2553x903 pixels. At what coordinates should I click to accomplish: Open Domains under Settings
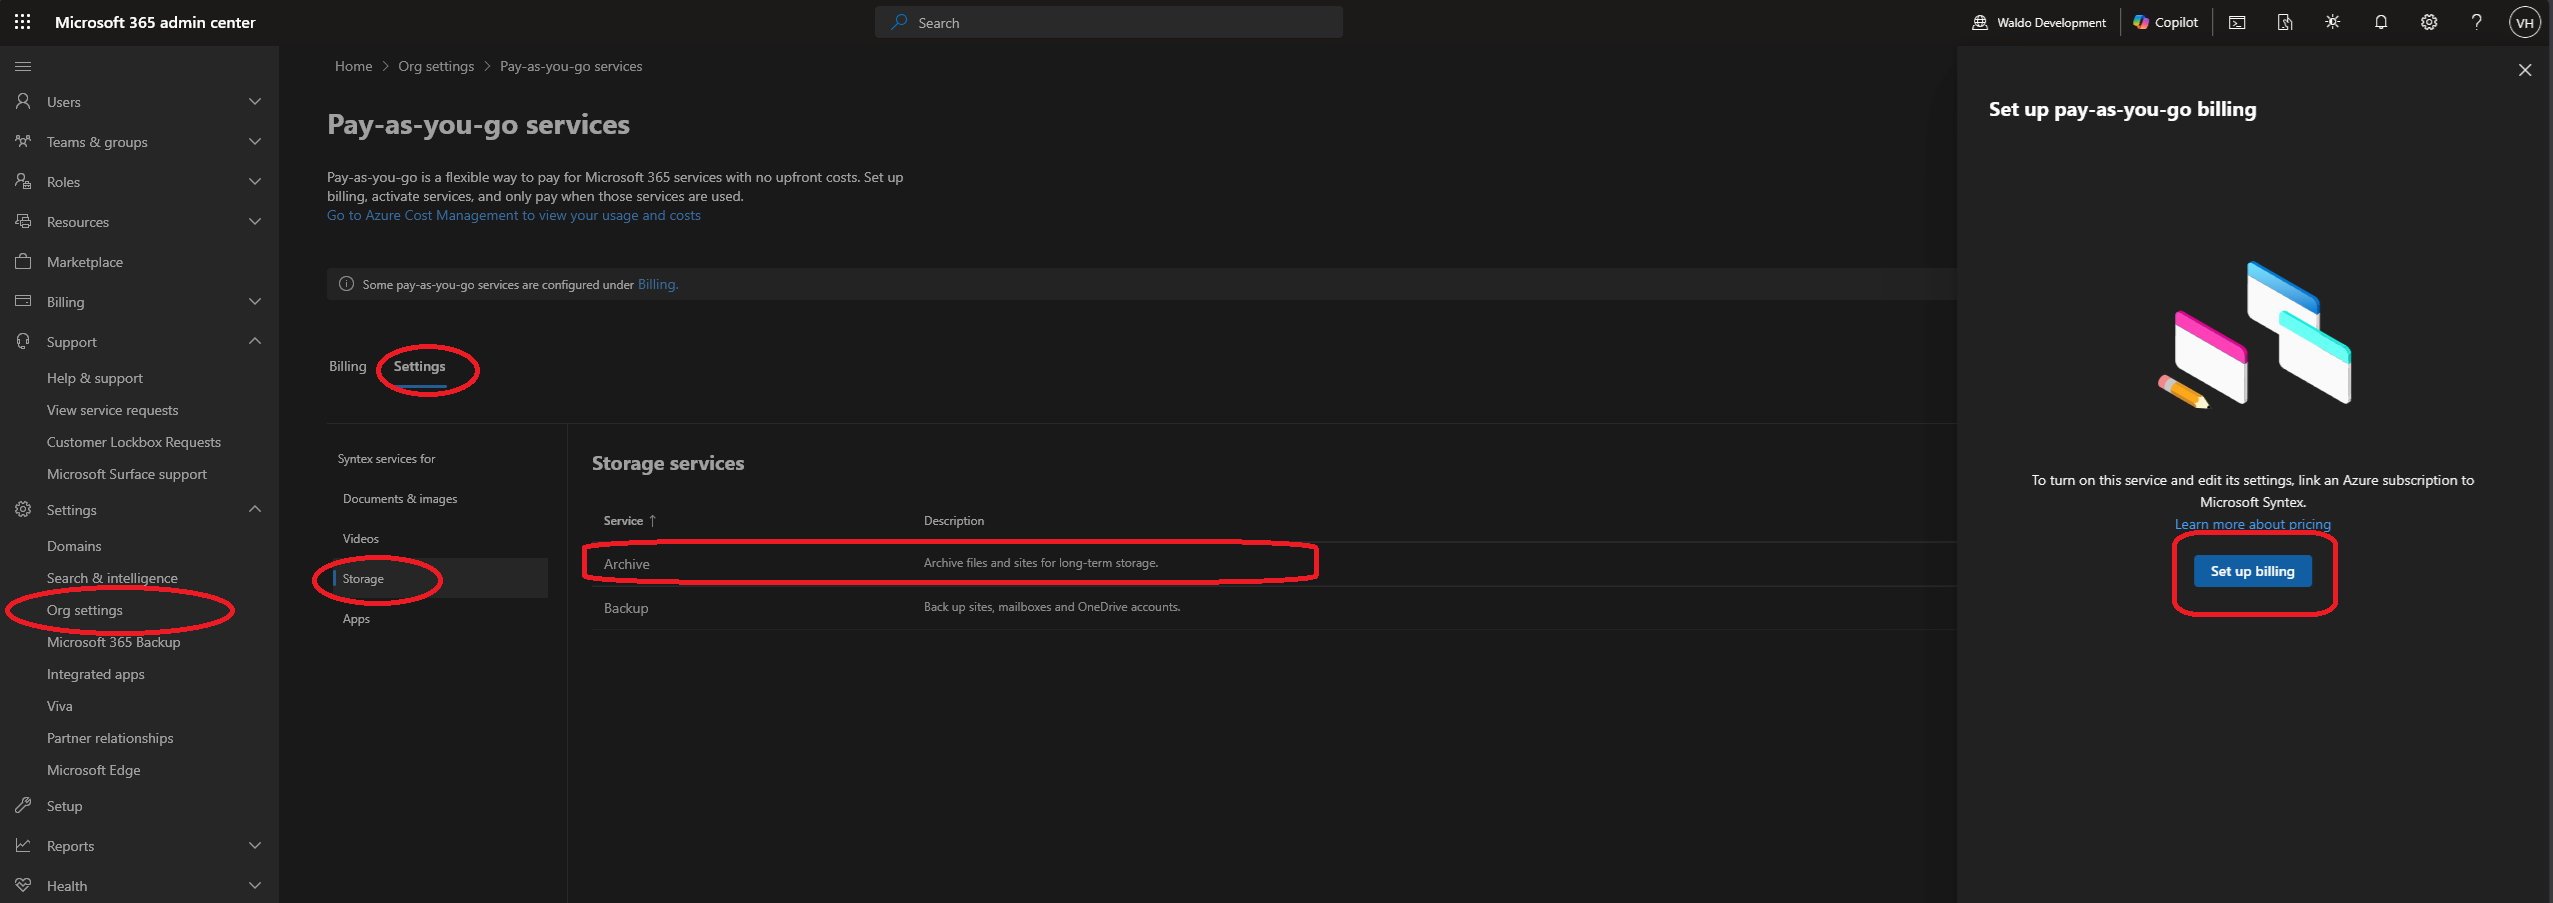pos(74,546)
